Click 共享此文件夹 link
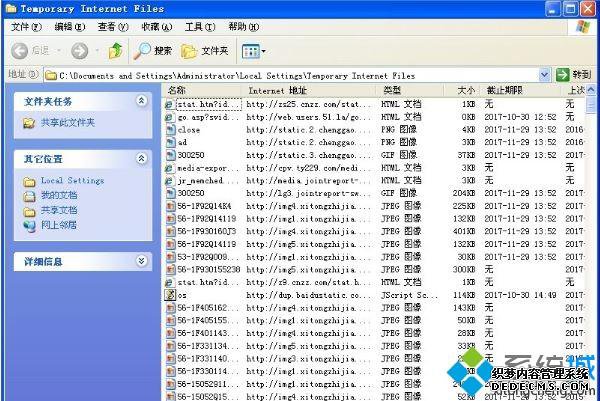The image size is (600, 401). [67, 122]
